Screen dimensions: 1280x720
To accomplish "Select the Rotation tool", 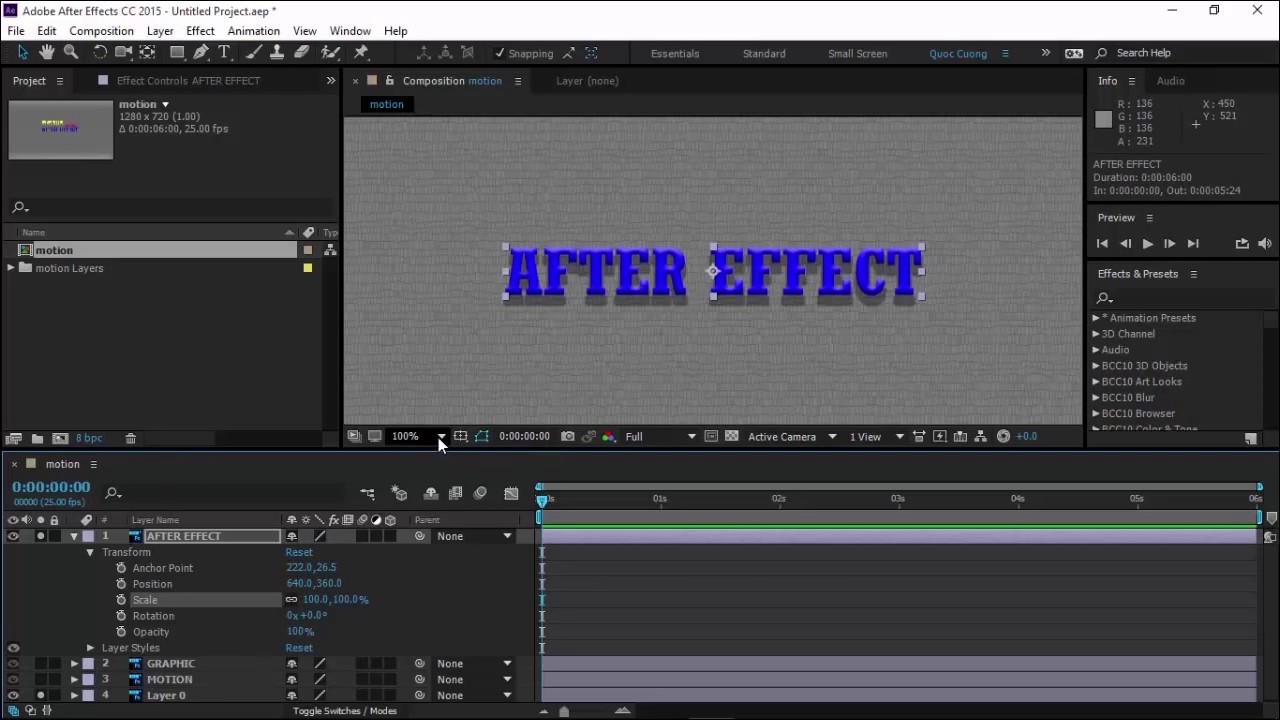I will click(99, 53).
